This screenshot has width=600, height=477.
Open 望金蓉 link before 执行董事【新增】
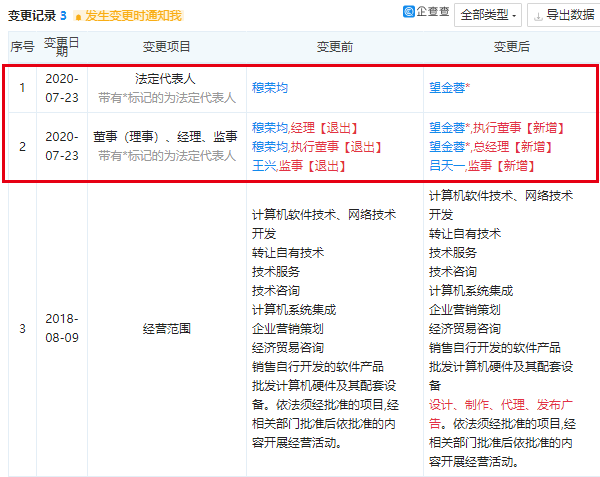(447, 128)
